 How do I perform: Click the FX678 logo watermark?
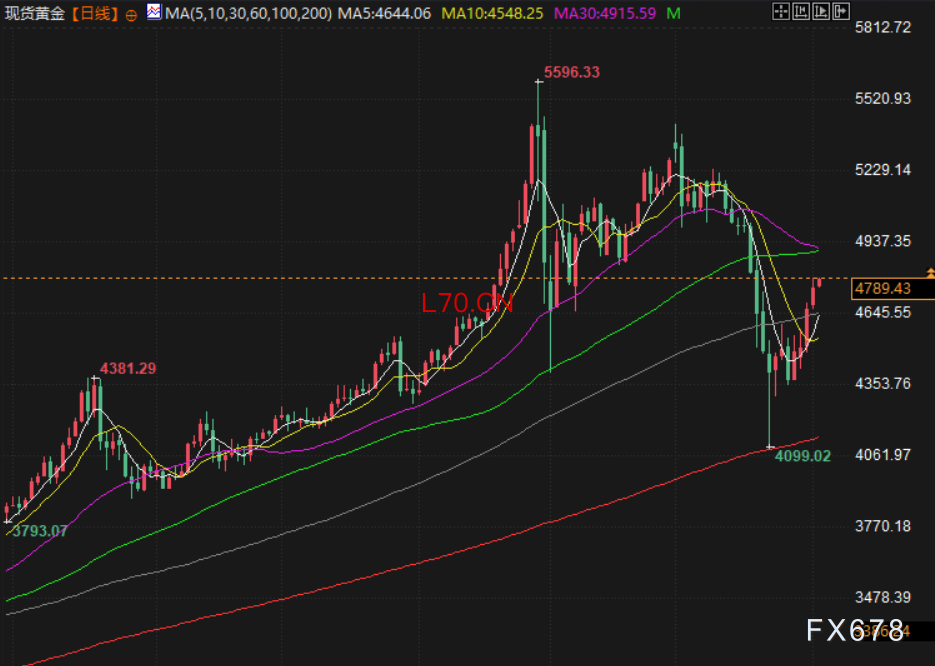coord(855,629)
